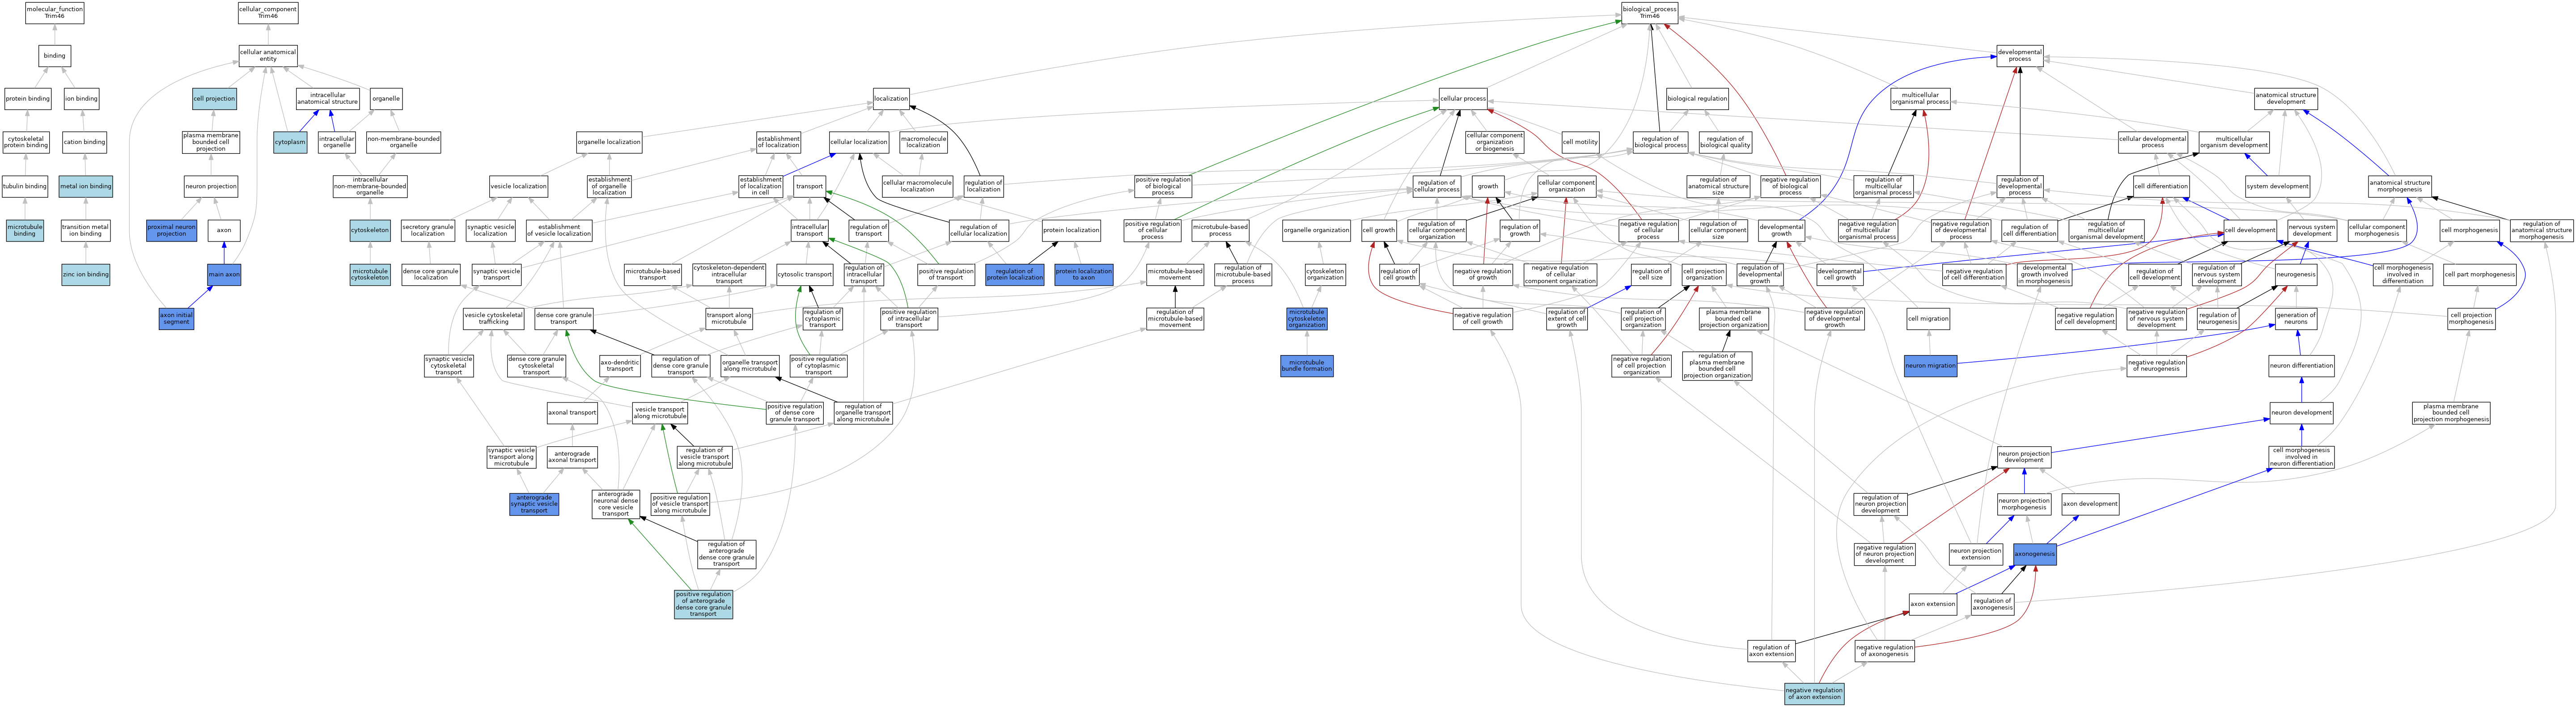Select the 'neuron migration' node
This screenshot has height=707, width=2576.
coord(1931,365)
